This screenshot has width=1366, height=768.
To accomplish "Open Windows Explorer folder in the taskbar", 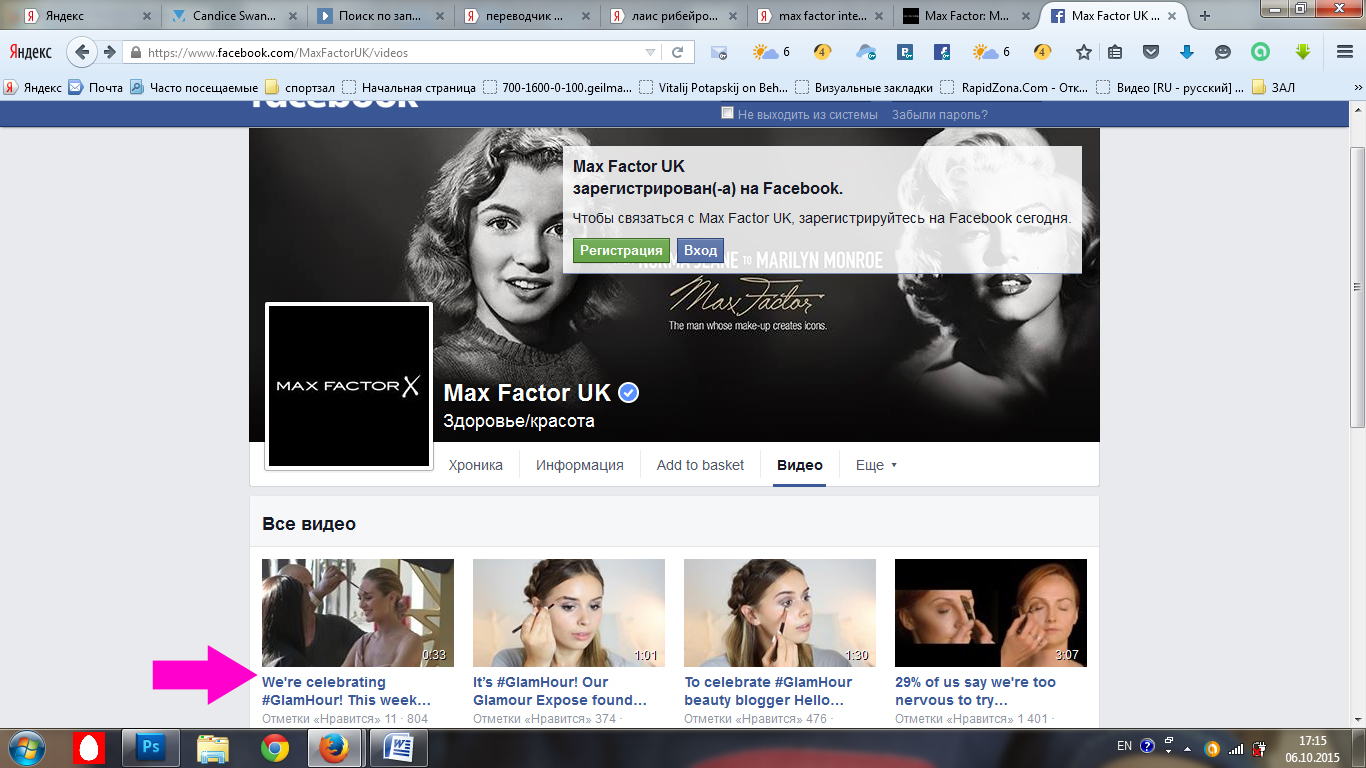I will 213,748.
